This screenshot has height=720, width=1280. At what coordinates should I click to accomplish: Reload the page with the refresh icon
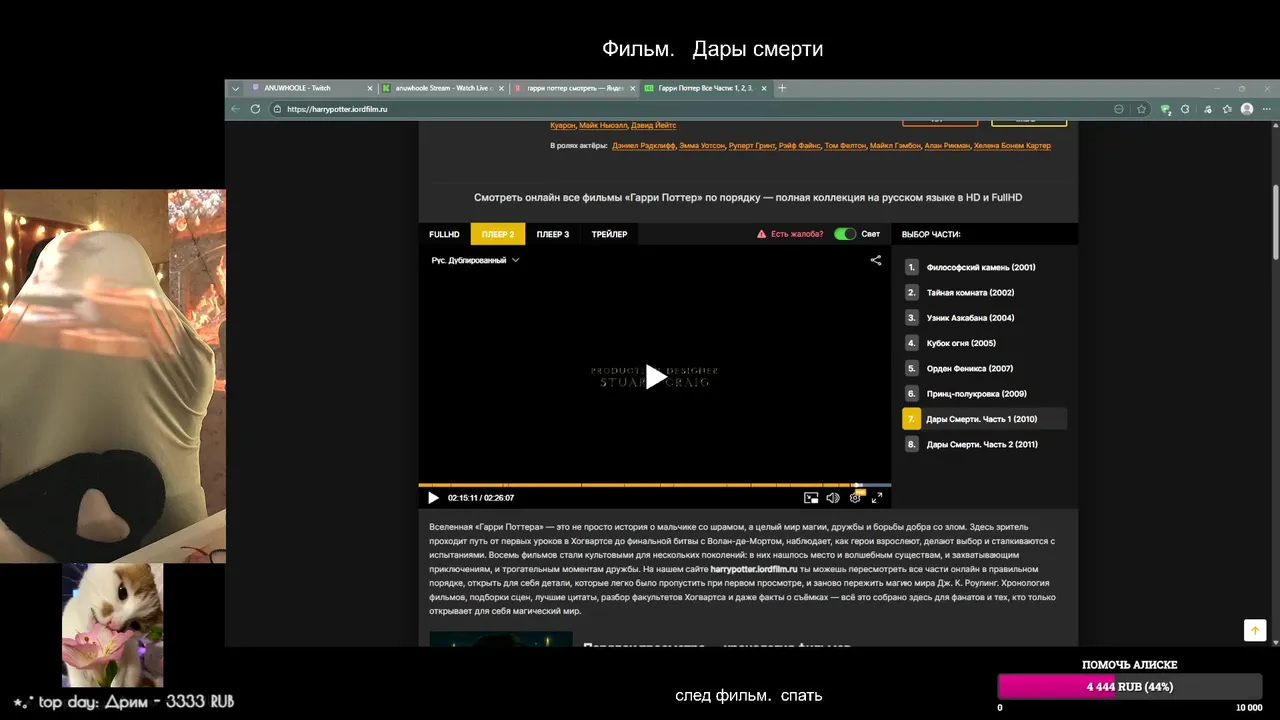[256, 109]
